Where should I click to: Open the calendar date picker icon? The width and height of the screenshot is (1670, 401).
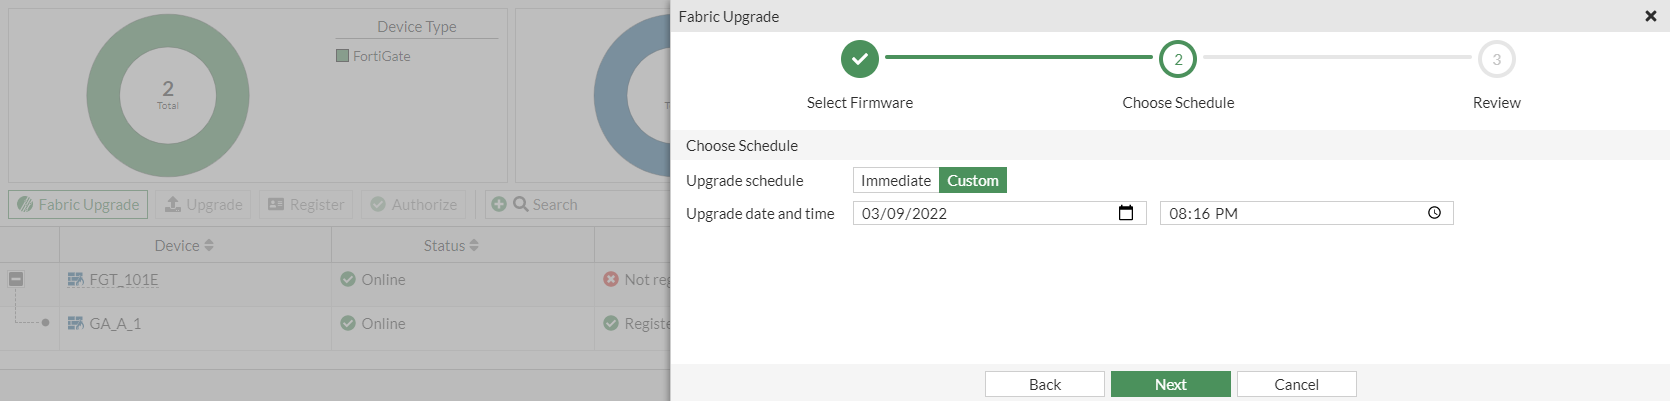[x=1126, y=213]
